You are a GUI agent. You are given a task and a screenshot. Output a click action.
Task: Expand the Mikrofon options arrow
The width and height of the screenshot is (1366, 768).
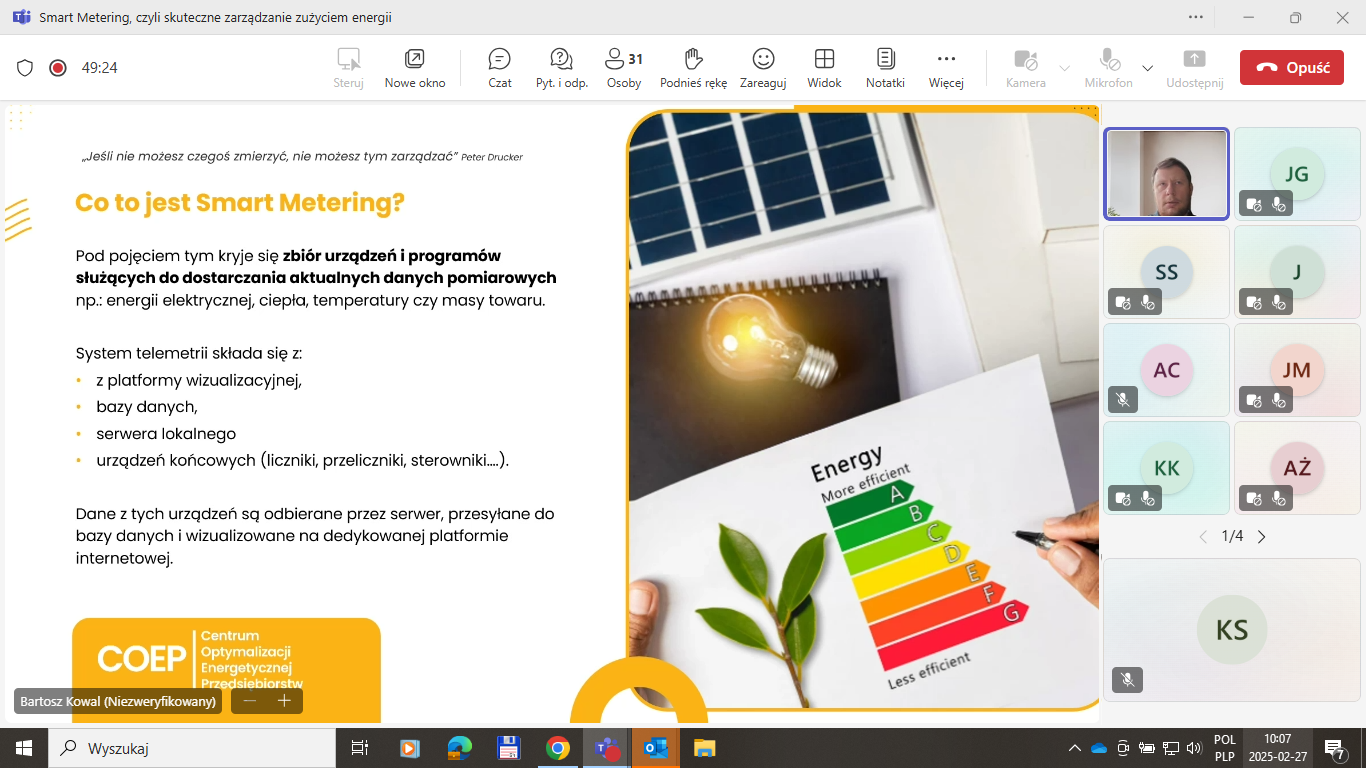(x=1148, y=68)
